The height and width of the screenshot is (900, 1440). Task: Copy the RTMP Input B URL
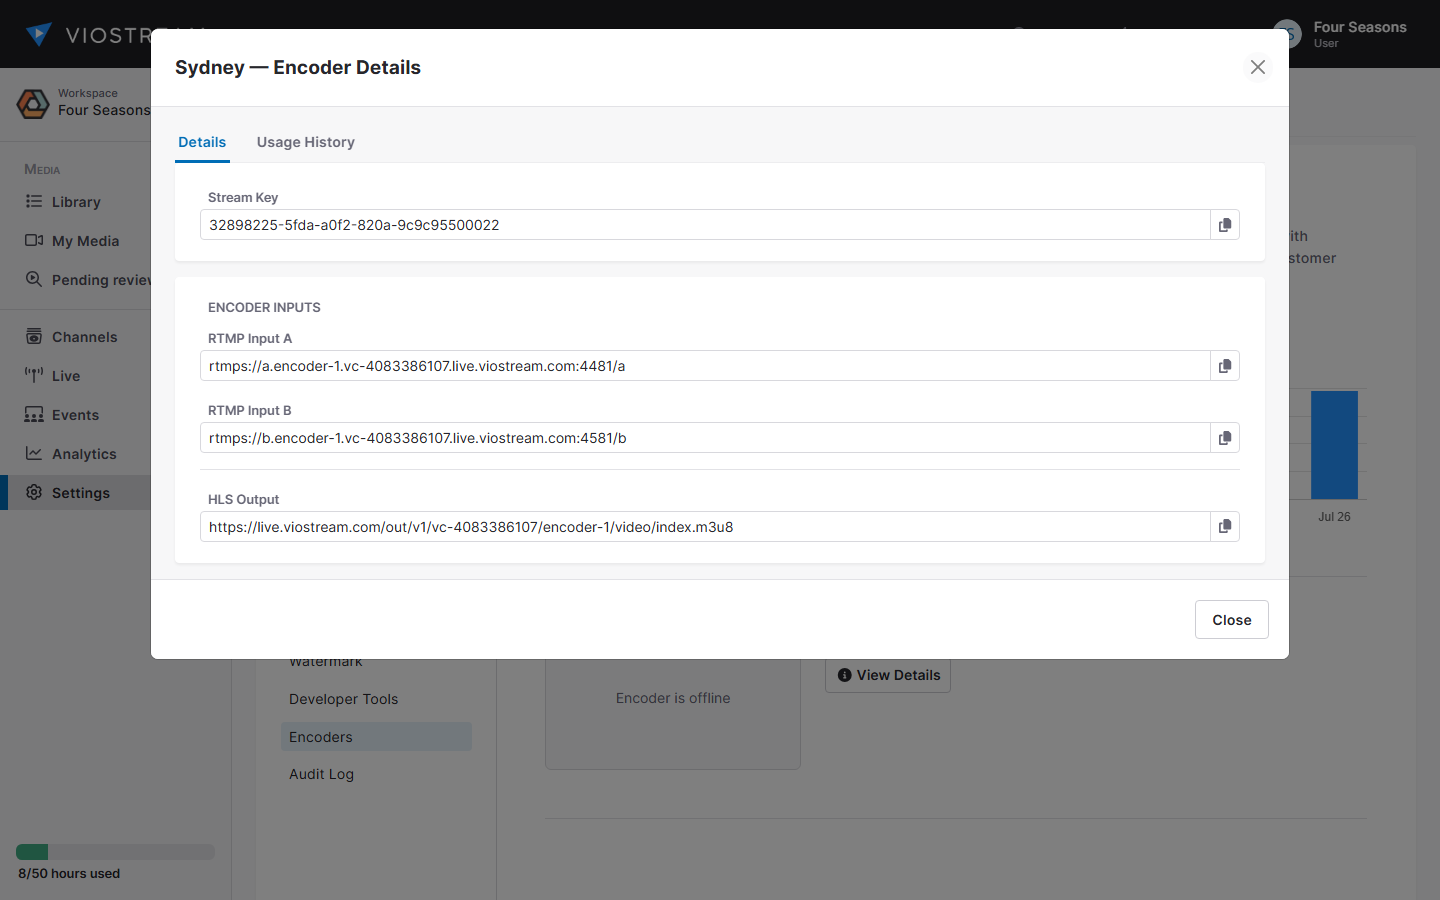coord(1225,438)
